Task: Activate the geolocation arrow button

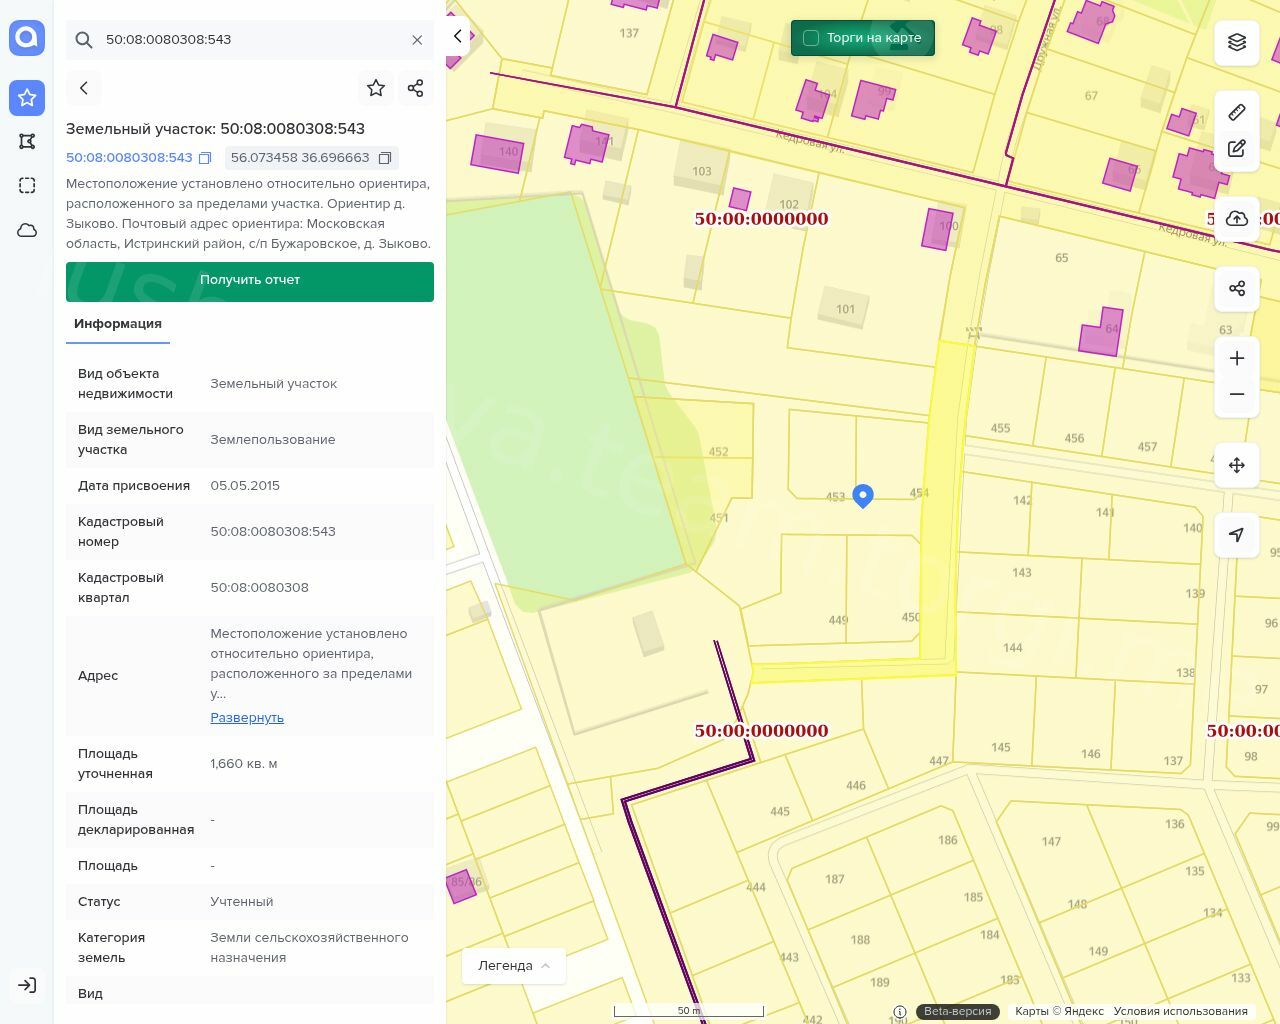Action: [1237, 535]
